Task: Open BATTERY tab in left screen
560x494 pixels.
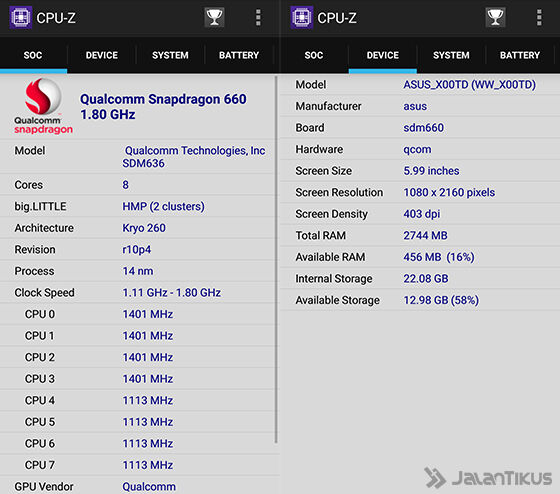Action: pos(239,55)
